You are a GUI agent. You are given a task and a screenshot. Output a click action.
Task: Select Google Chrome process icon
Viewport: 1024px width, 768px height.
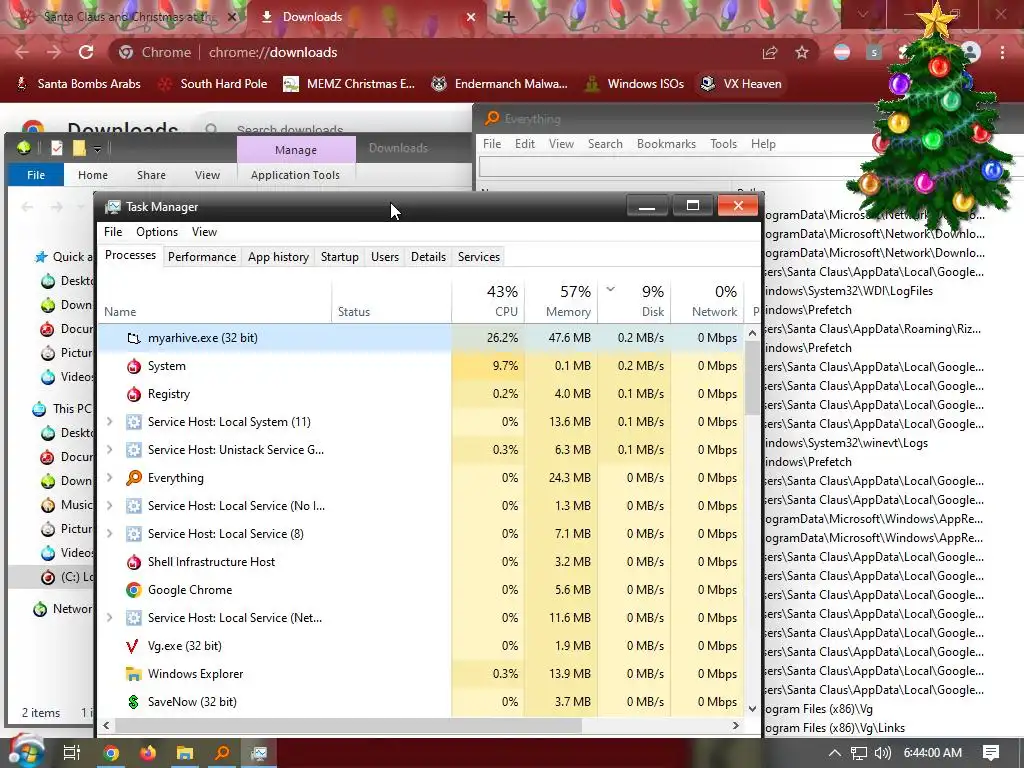pos(134,590)
